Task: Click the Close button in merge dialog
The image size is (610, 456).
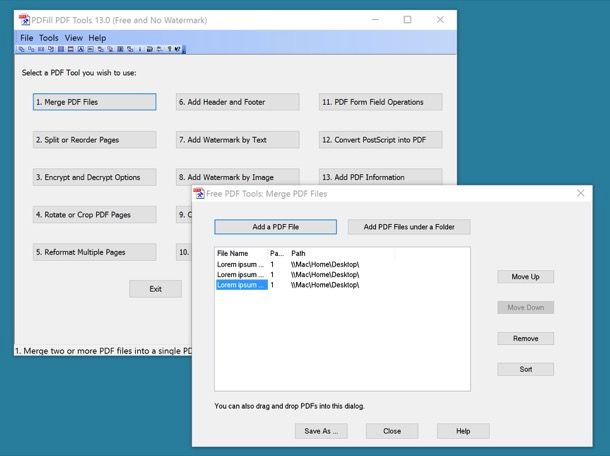Action: point(392,431)
